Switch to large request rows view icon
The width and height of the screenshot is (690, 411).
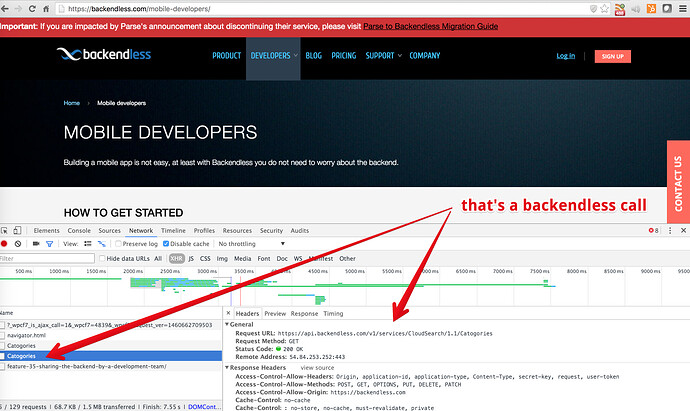pyautogui.click(x=88, y=243)
